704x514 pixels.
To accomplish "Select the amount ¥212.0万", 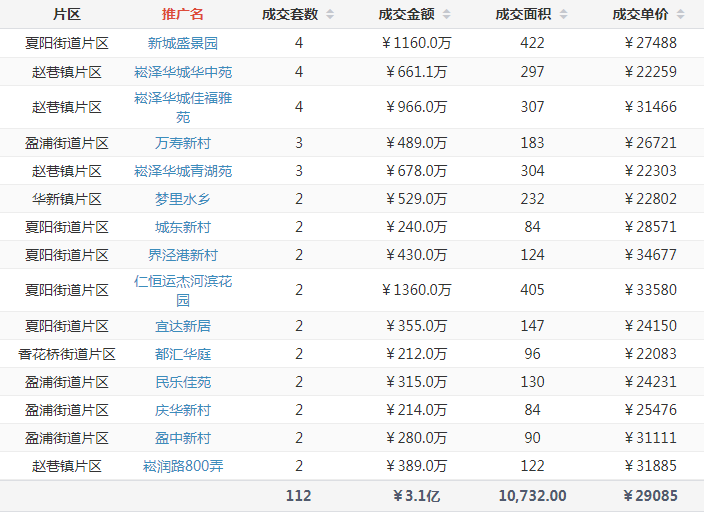I will (416, 354).
